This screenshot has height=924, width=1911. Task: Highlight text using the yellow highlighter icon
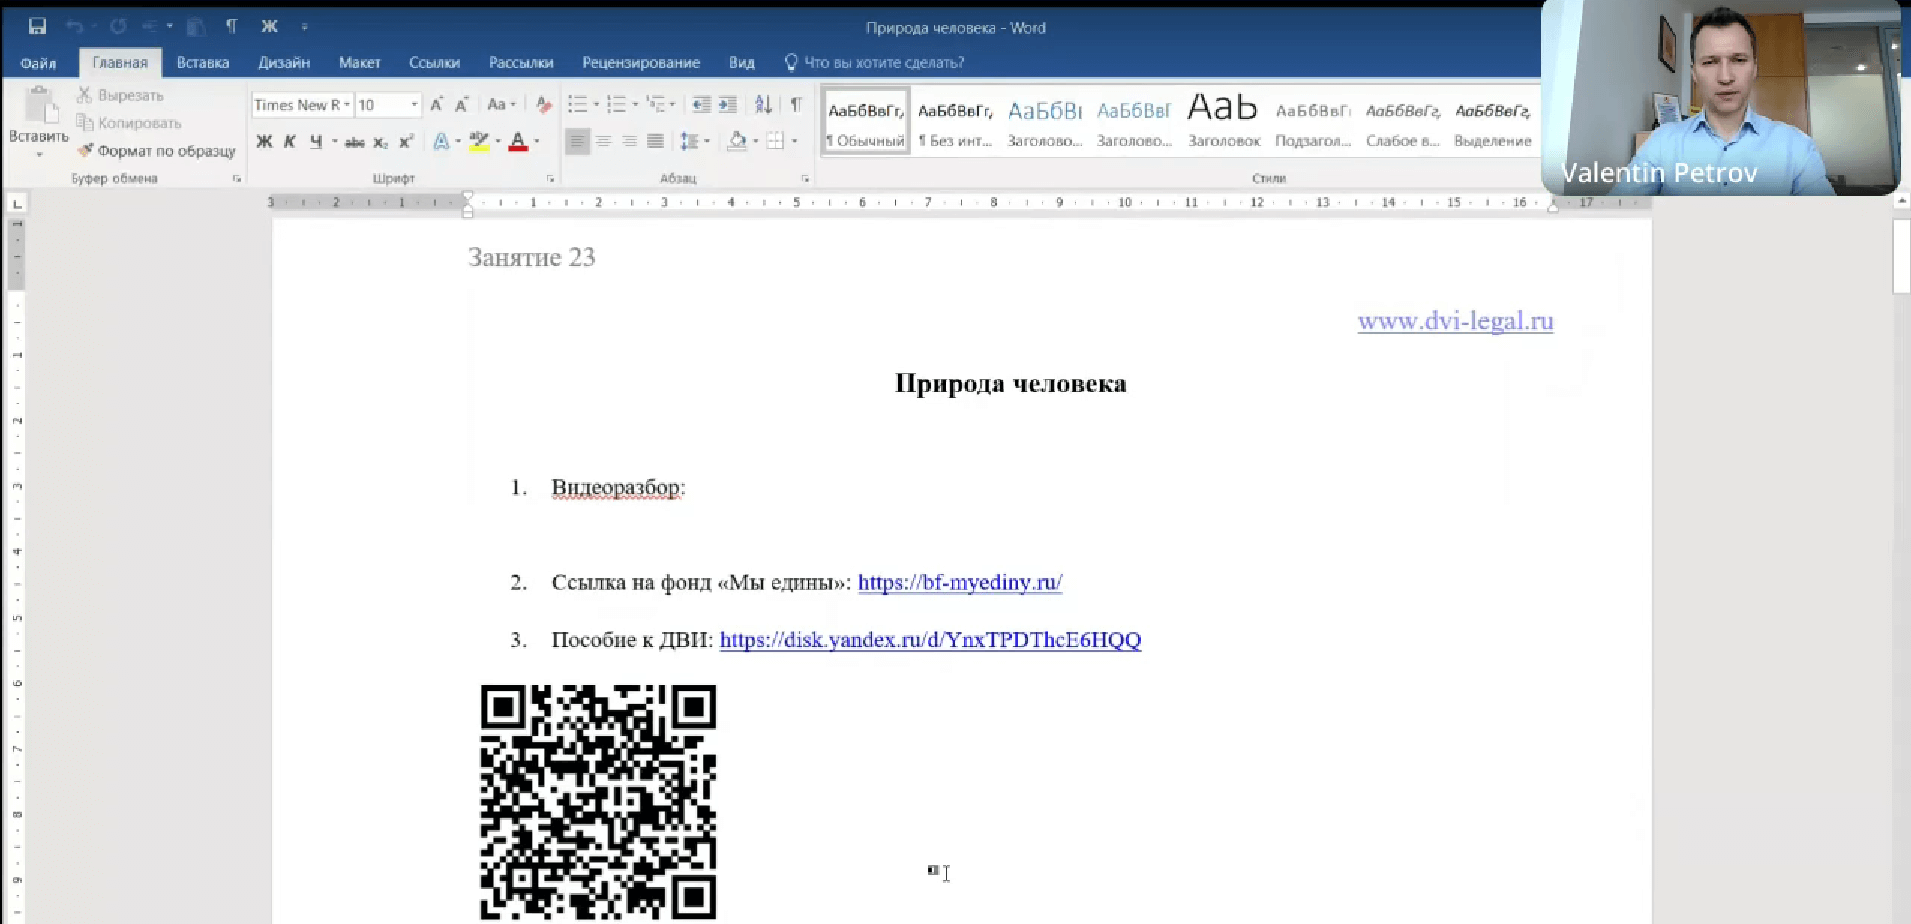[x=479, y=141]
